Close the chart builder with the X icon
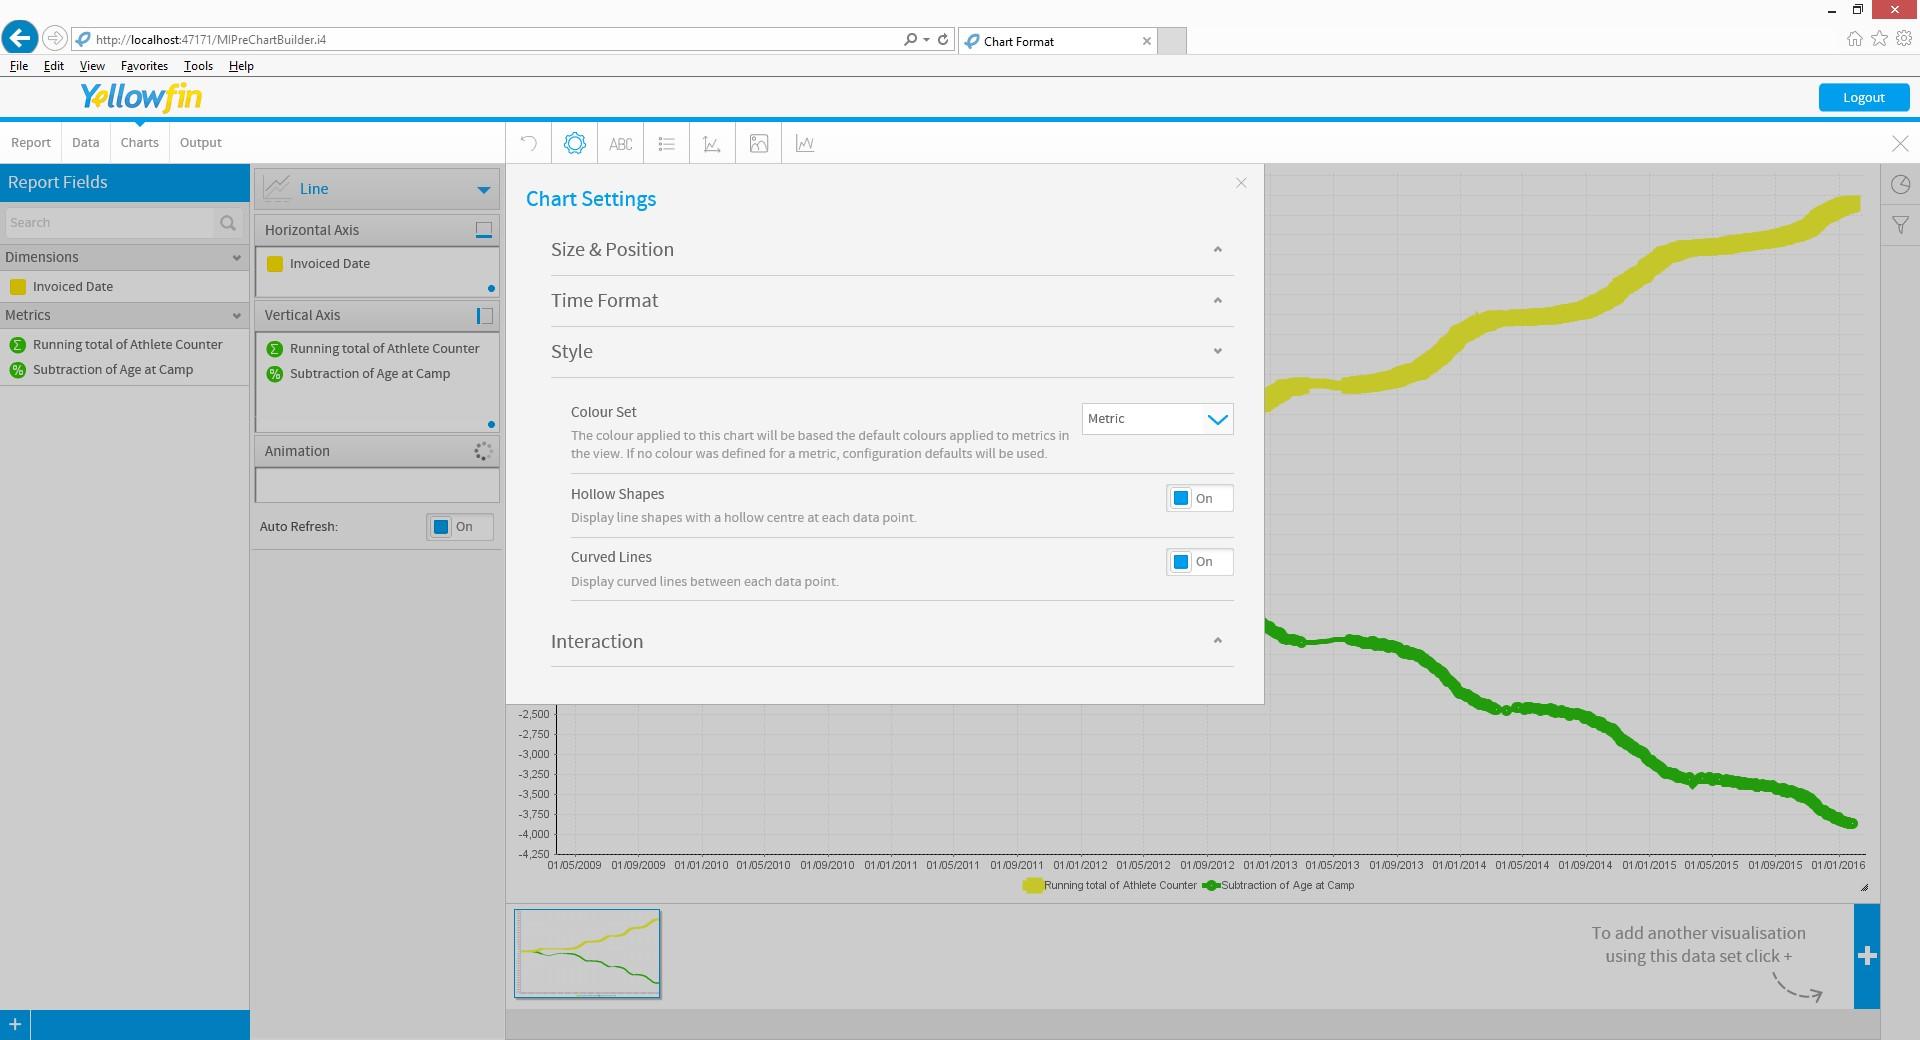Viewport: 1920px width, 1040px height. click(x=1900, y=143)
